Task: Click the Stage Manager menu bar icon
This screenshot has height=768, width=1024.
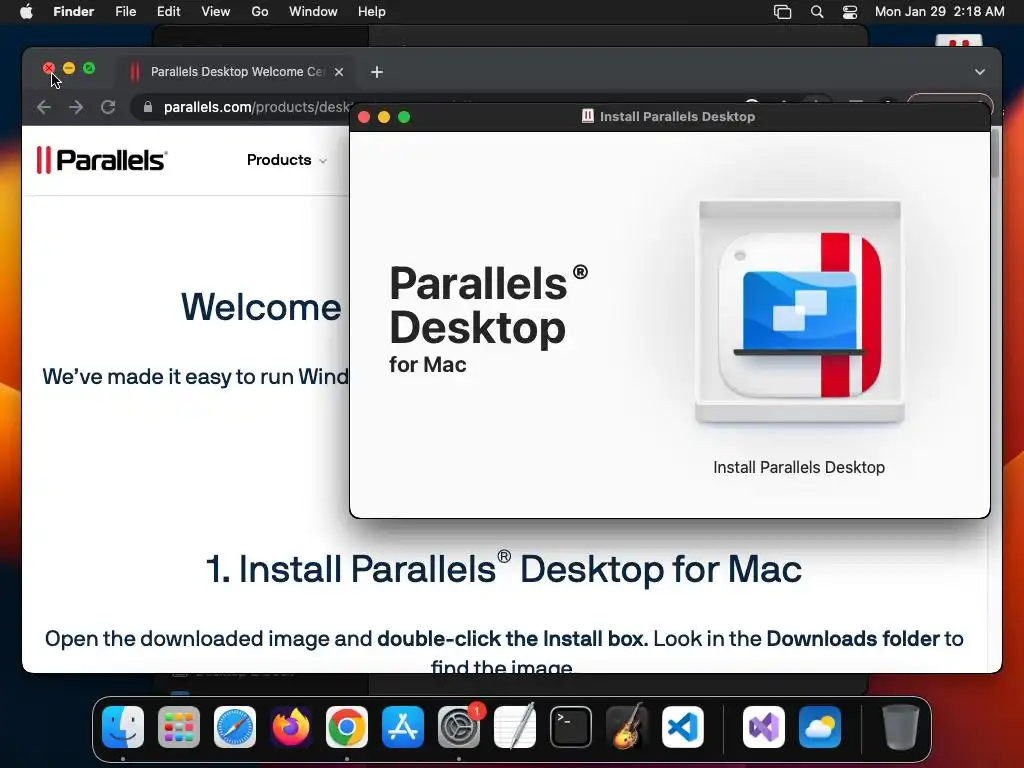Action: [x=782, y=12]
